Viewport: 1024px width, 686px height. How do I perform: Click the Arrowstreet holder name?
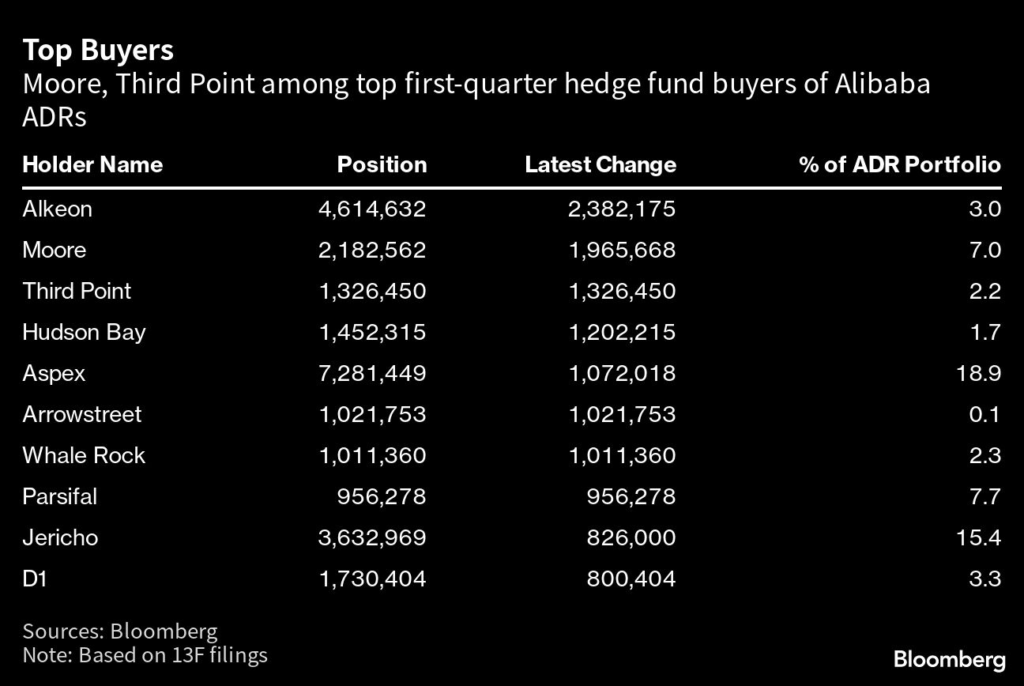coord(82,414)
